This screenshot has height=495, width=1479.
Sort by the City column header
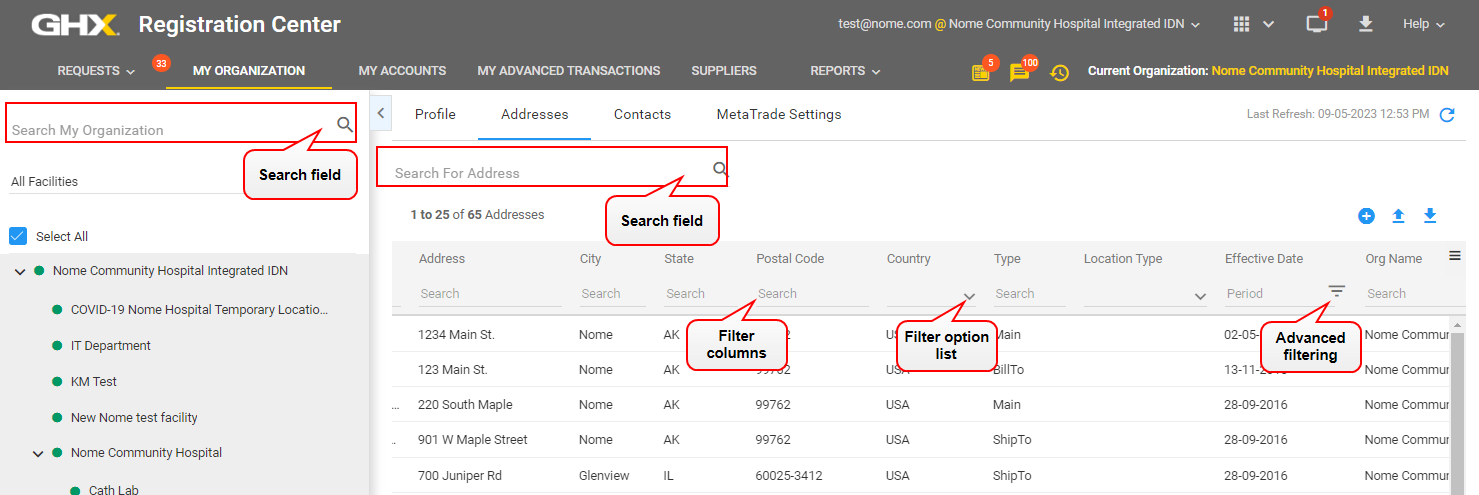coord(590,258)
